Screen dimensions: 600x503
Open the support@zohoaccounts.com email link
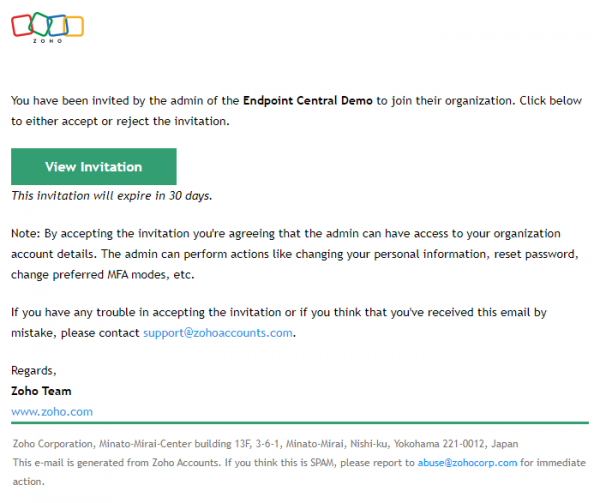[x=218, y=333]
